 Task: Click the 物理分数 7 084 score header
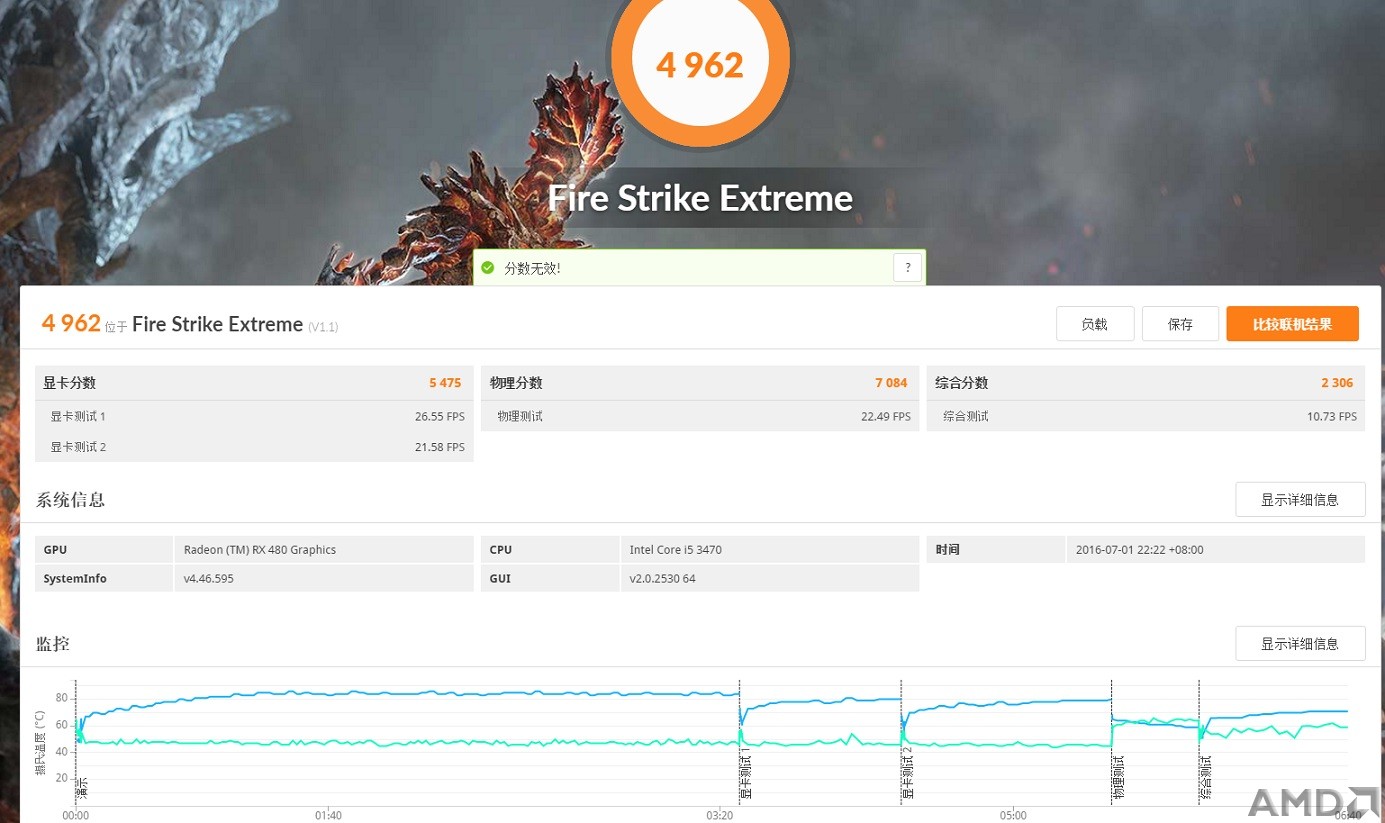click(x=700, y=383)
